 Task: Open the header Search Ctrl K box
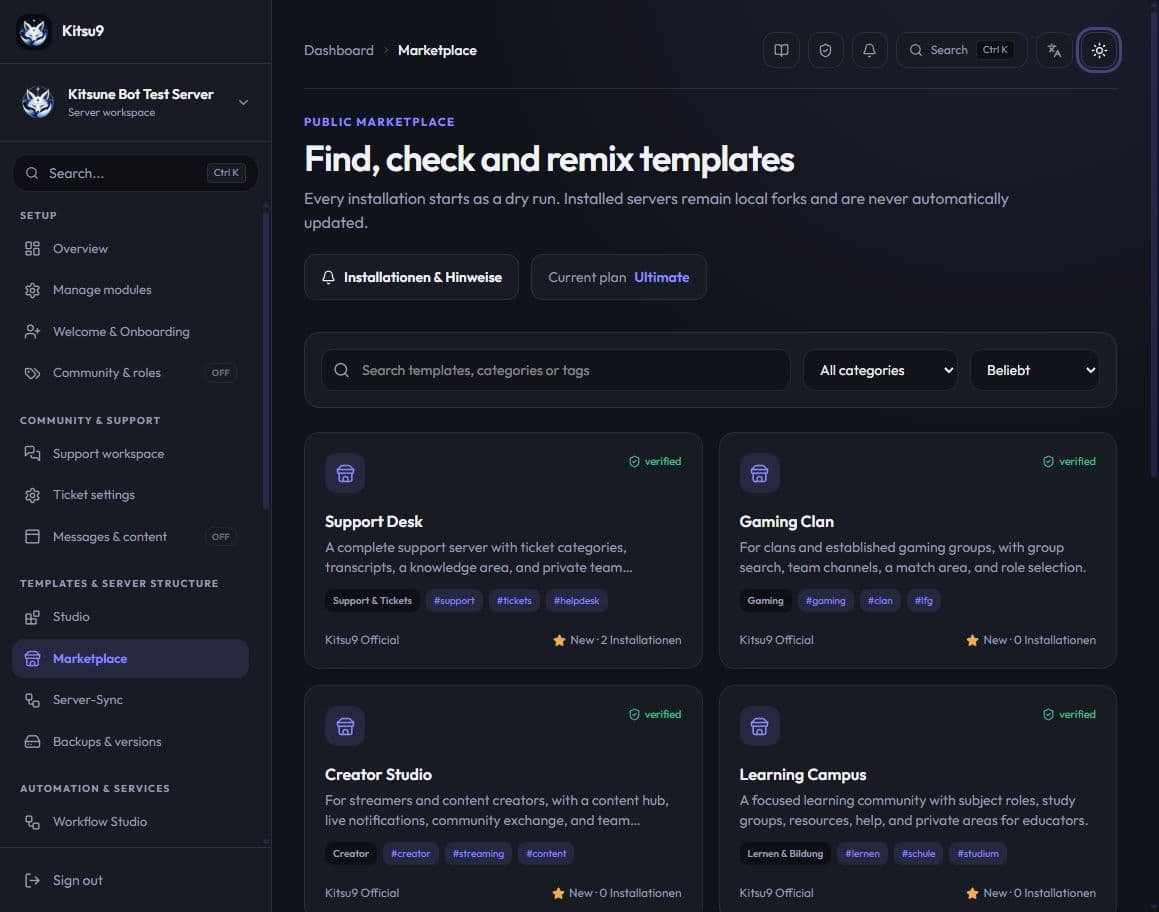[962, 50]
